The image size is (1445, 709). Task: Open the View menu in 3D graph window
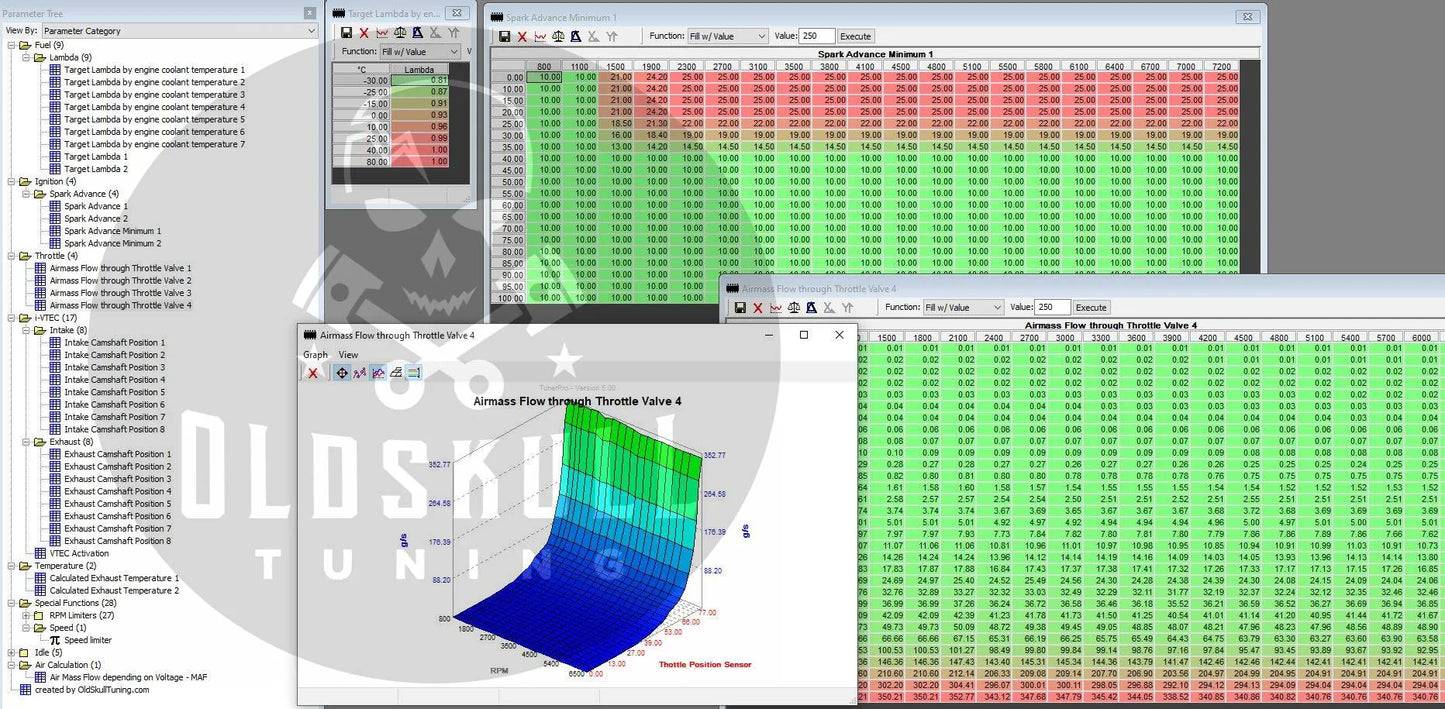pos(348,355)
